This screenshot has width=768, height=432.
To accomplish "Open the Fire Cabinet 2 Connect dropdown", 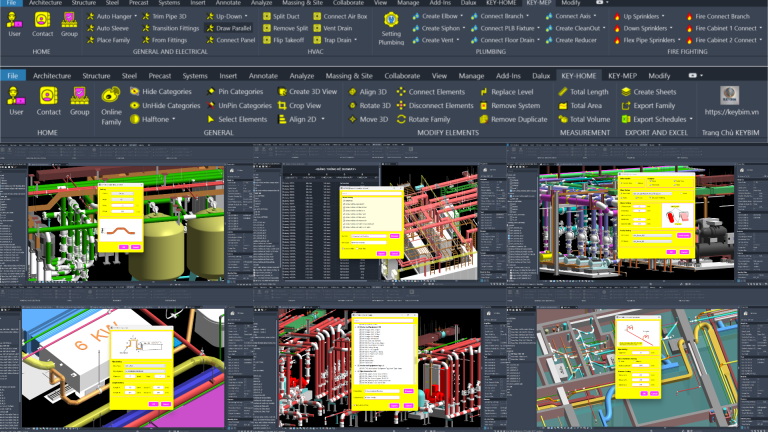I will pos(761,40).
